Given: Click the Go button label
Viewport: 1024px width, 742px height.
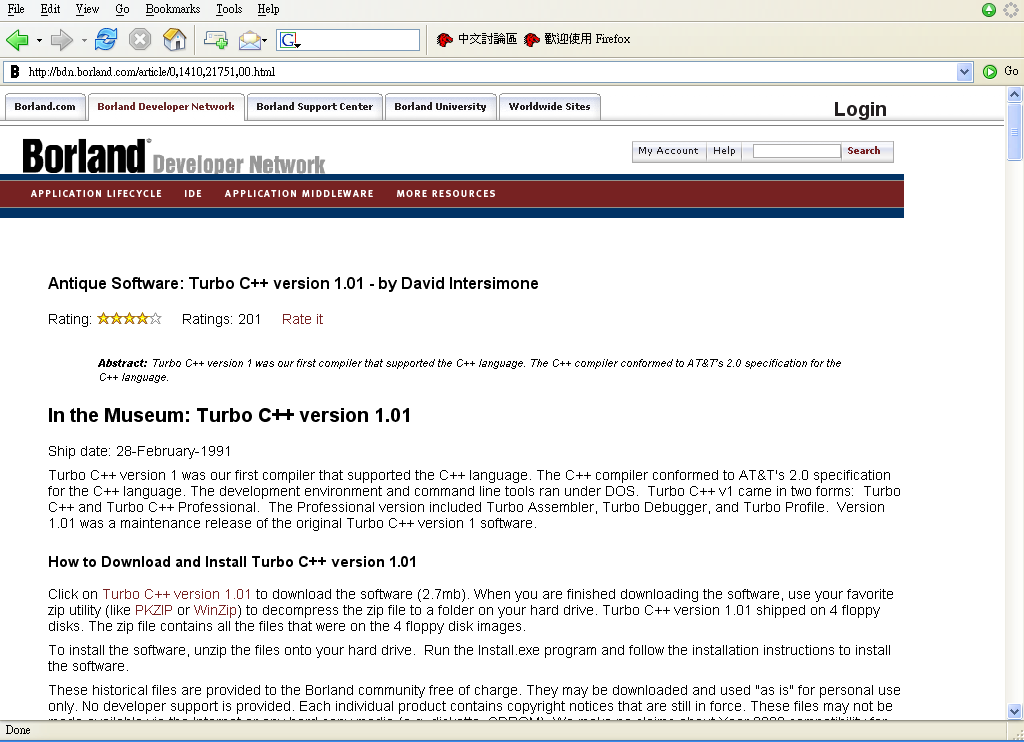Looking at the screenshot, I should (x=1011, y=71).
